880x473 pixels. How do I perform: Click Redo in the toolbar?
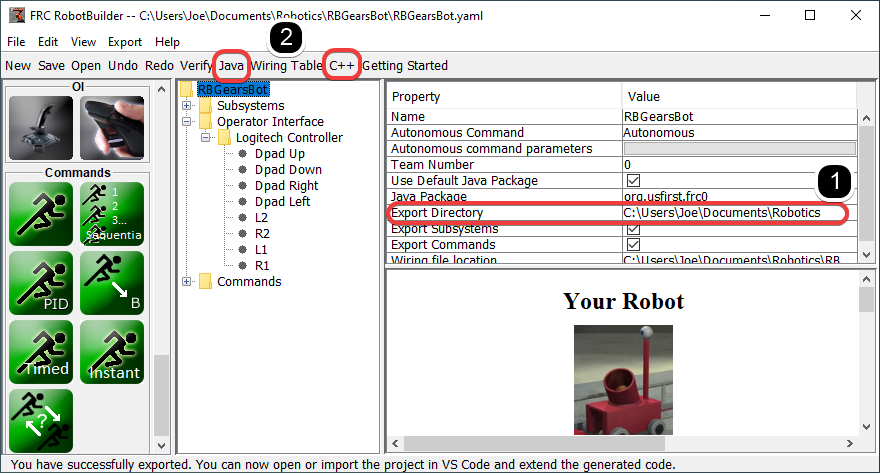[x=159, y=66]
